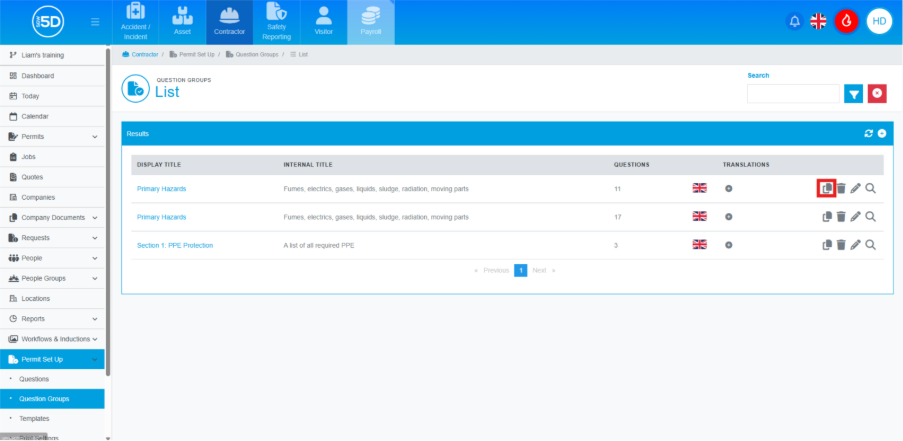Add translation for Section 1: PPE Protection
903x441 pixels.
coord(729,245)
